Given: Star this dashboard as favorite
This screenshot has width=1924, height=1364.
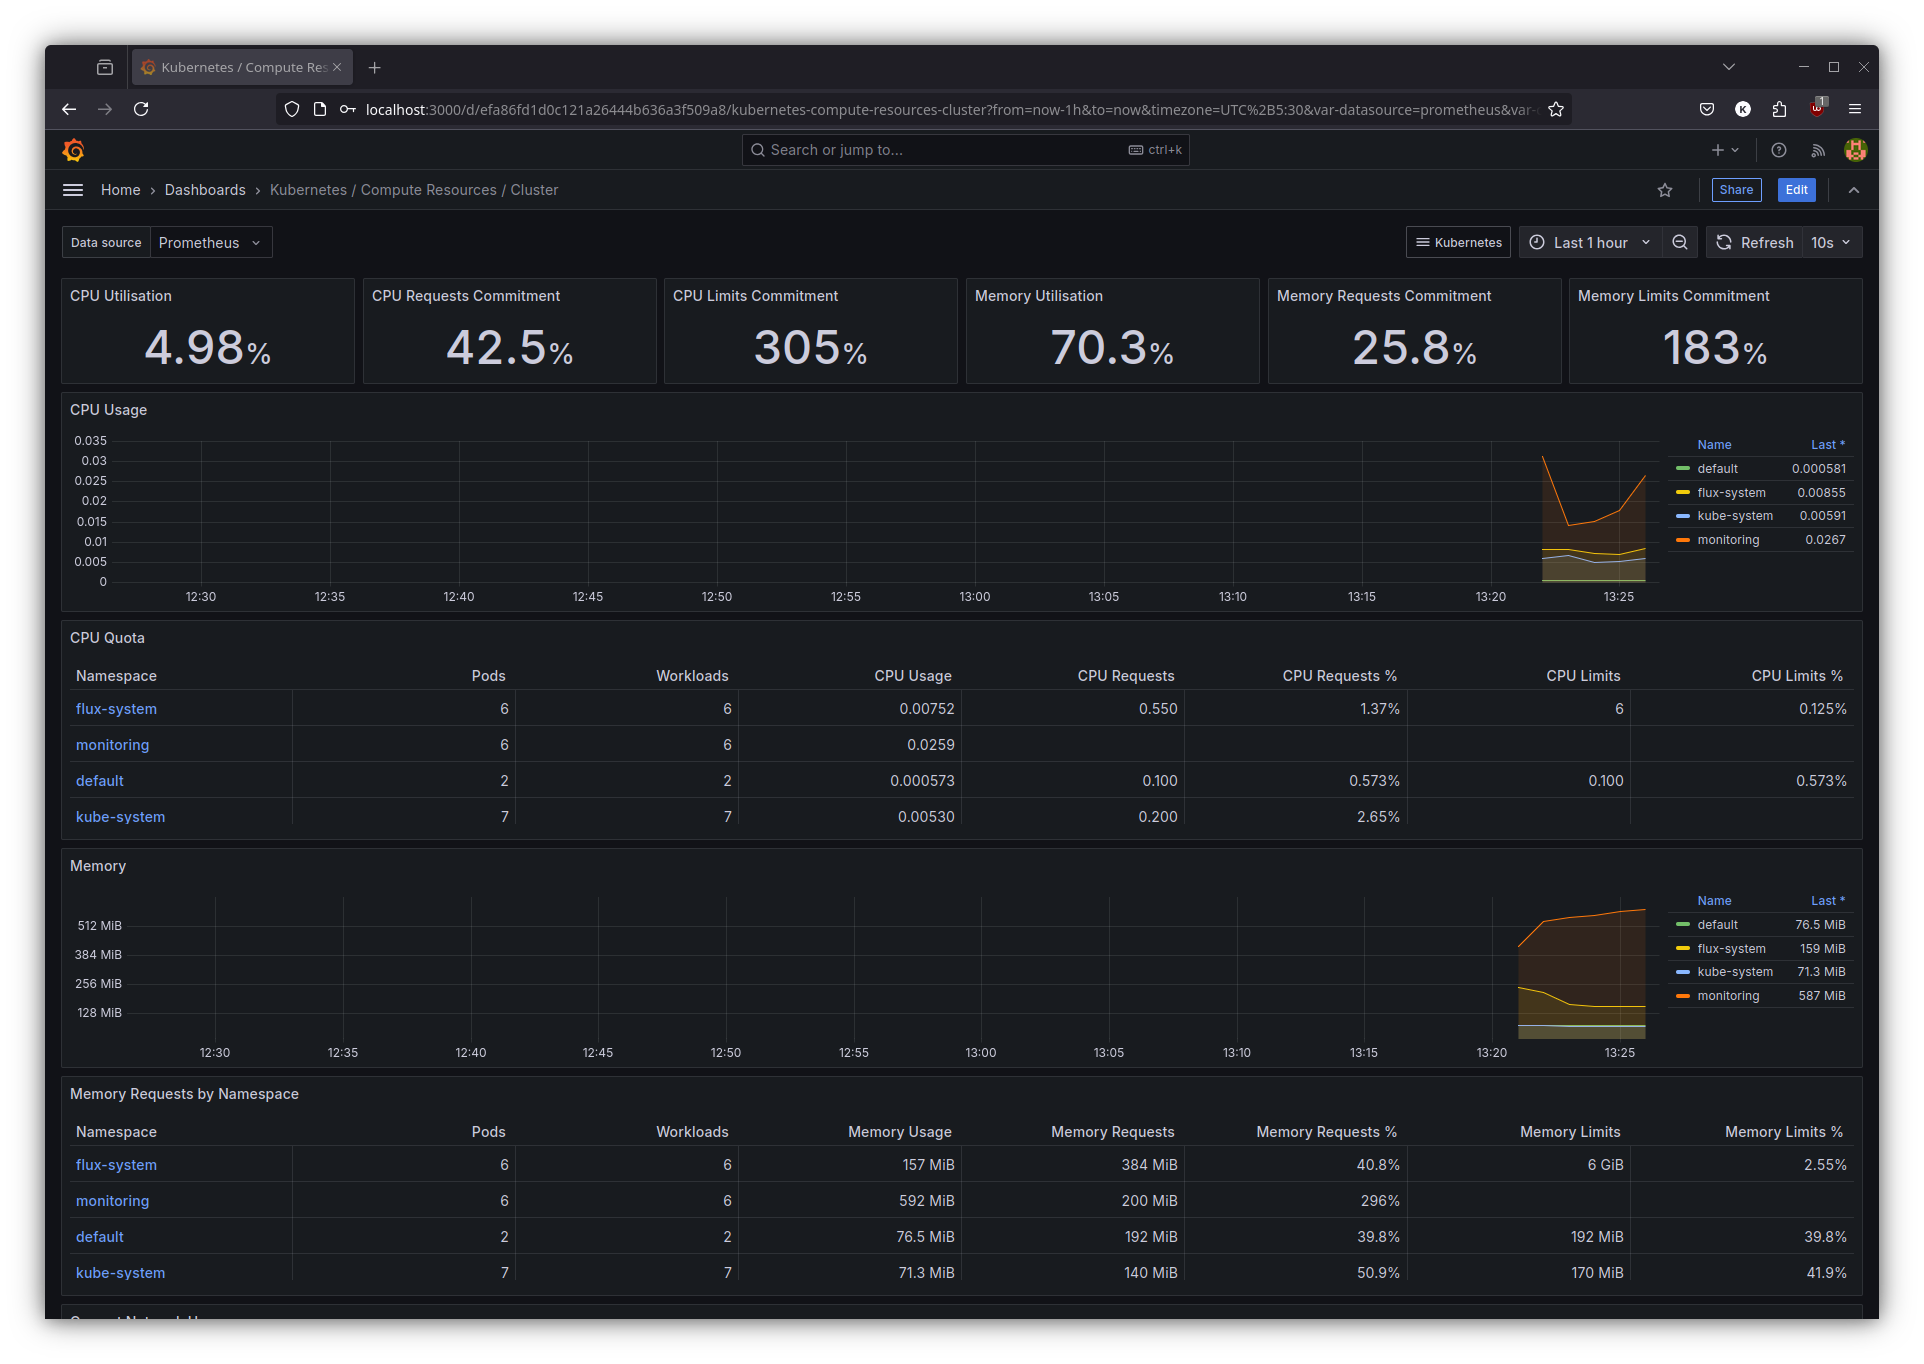Looking at the screenshot, I should [1665, 190].
